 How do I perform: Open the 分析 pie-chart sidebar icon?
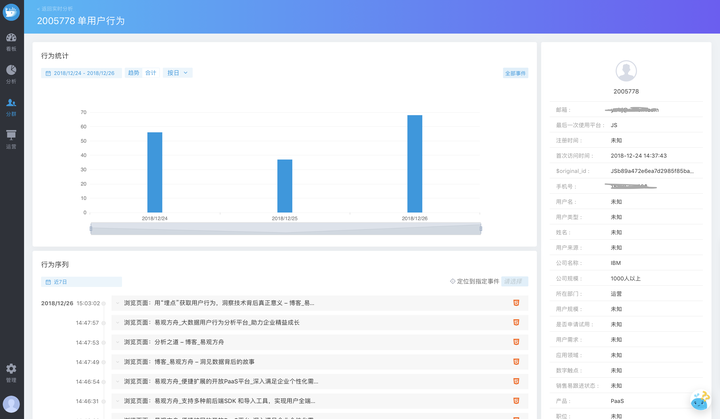tap(11, 70)
